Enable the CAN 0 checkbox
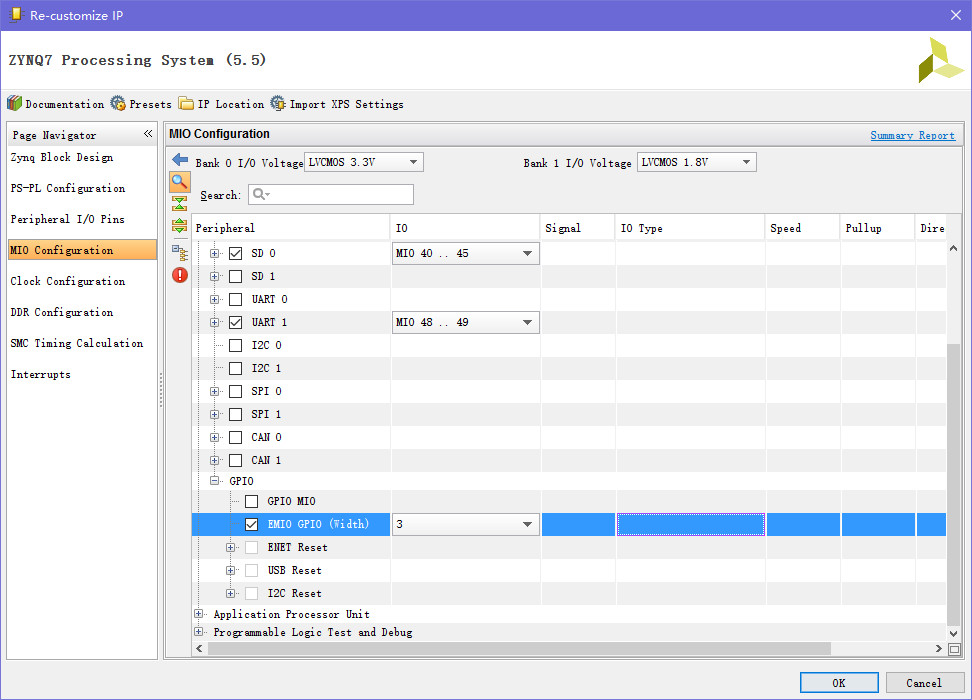Image resolution: width=972 pixels, height=700 pixels. click(236, 437)
